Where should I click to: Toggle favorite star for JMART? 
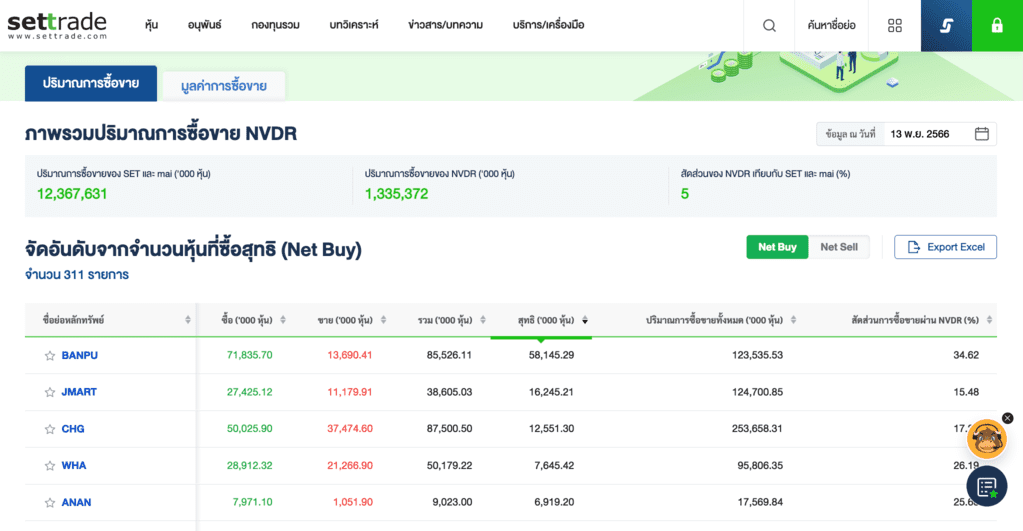[x=49, y=392]
